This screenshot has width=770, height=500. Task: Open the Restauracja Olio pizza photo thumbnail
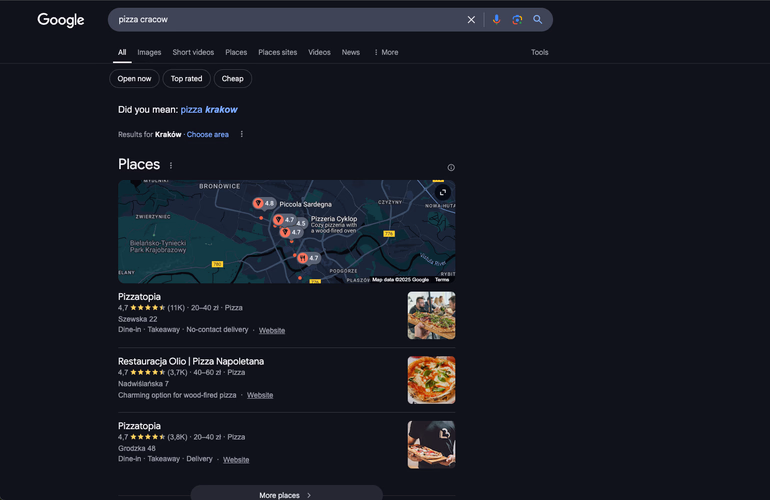pos(431,380)
